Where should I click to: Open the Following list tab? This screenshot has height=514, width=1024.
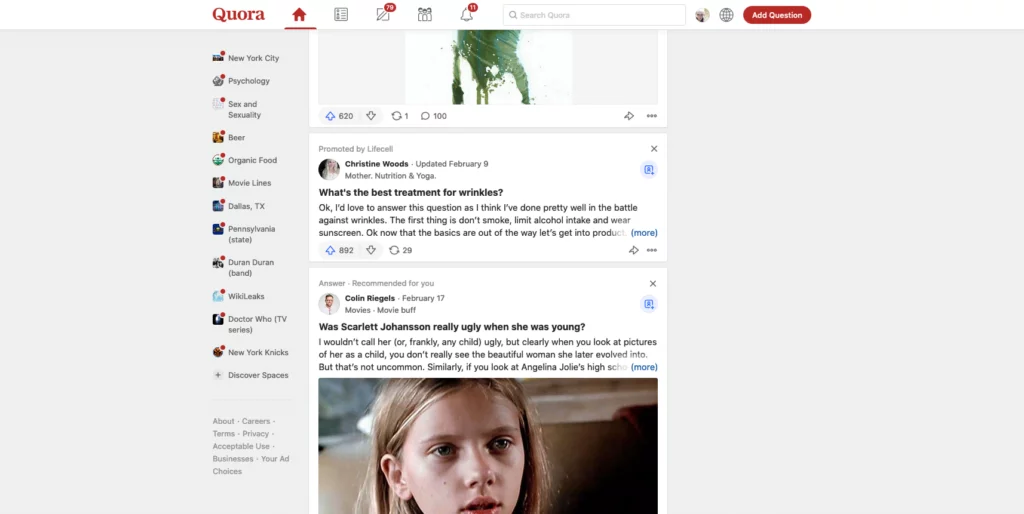coord(341,14)
